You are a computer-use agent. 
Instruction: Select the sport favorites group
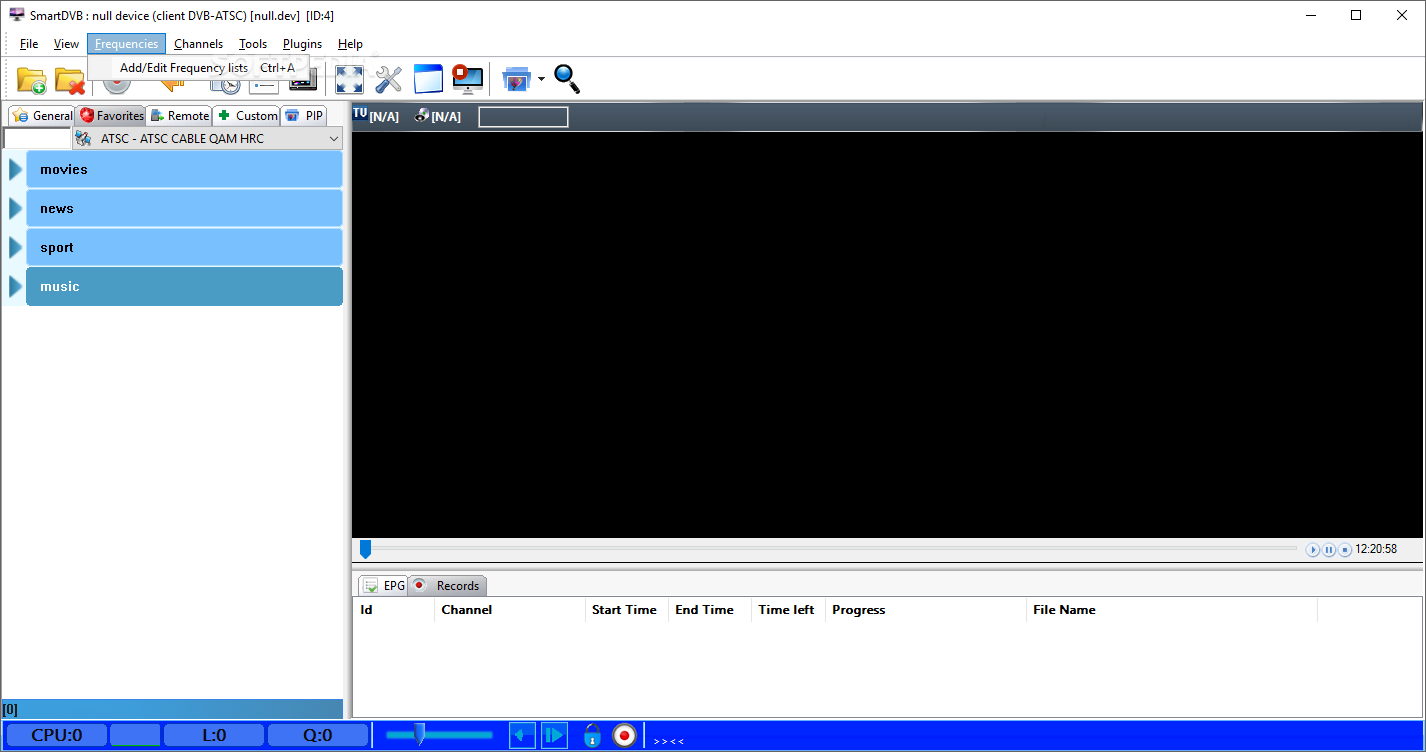(184, 247)
